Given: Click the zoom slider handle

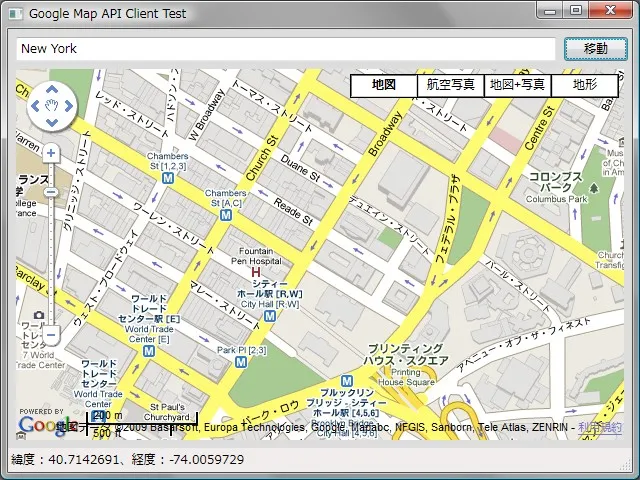Looking at the screenshot, I should click(x=51, y=192).
